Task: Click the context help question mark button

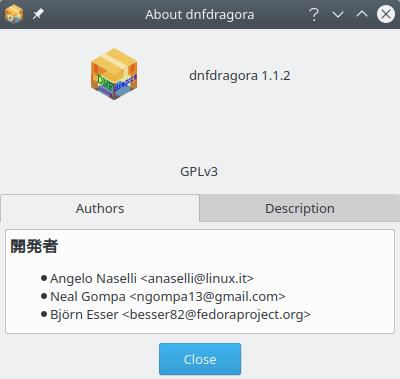Action: [x=314, y=14]
